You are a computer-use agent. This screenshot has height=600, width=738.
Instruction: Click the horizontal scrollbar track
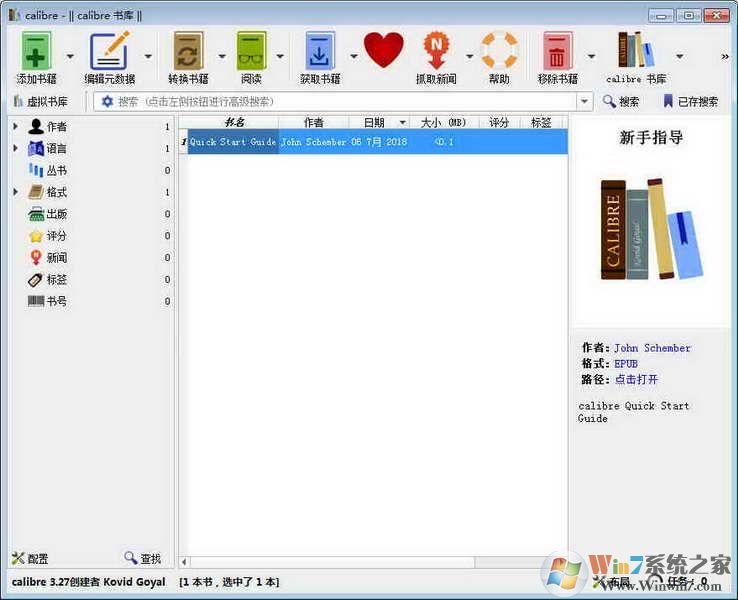click(508, 562)
